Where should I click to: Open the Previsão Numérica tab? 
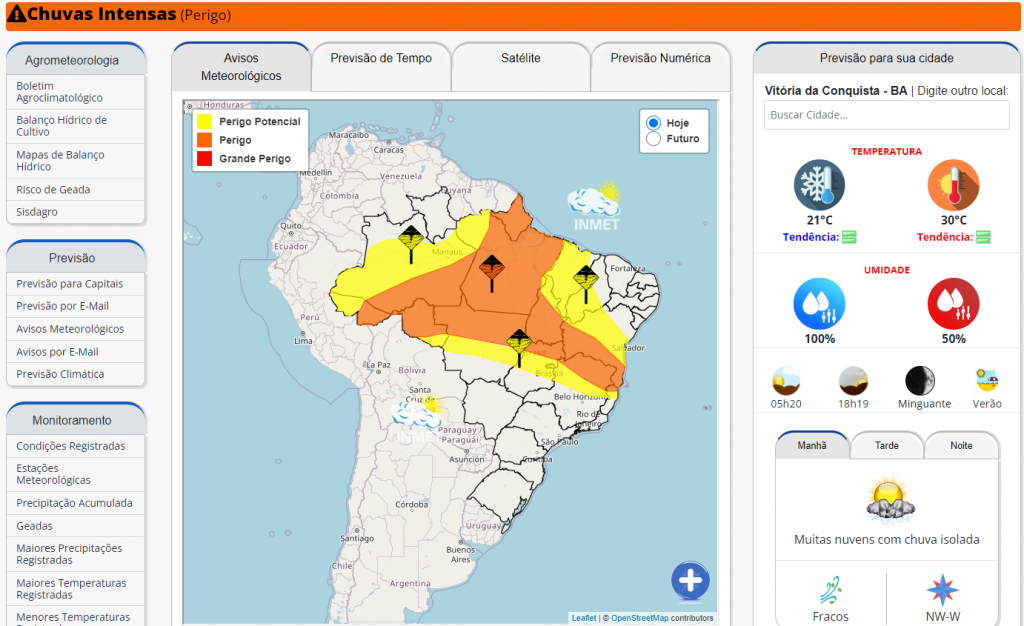660,59
